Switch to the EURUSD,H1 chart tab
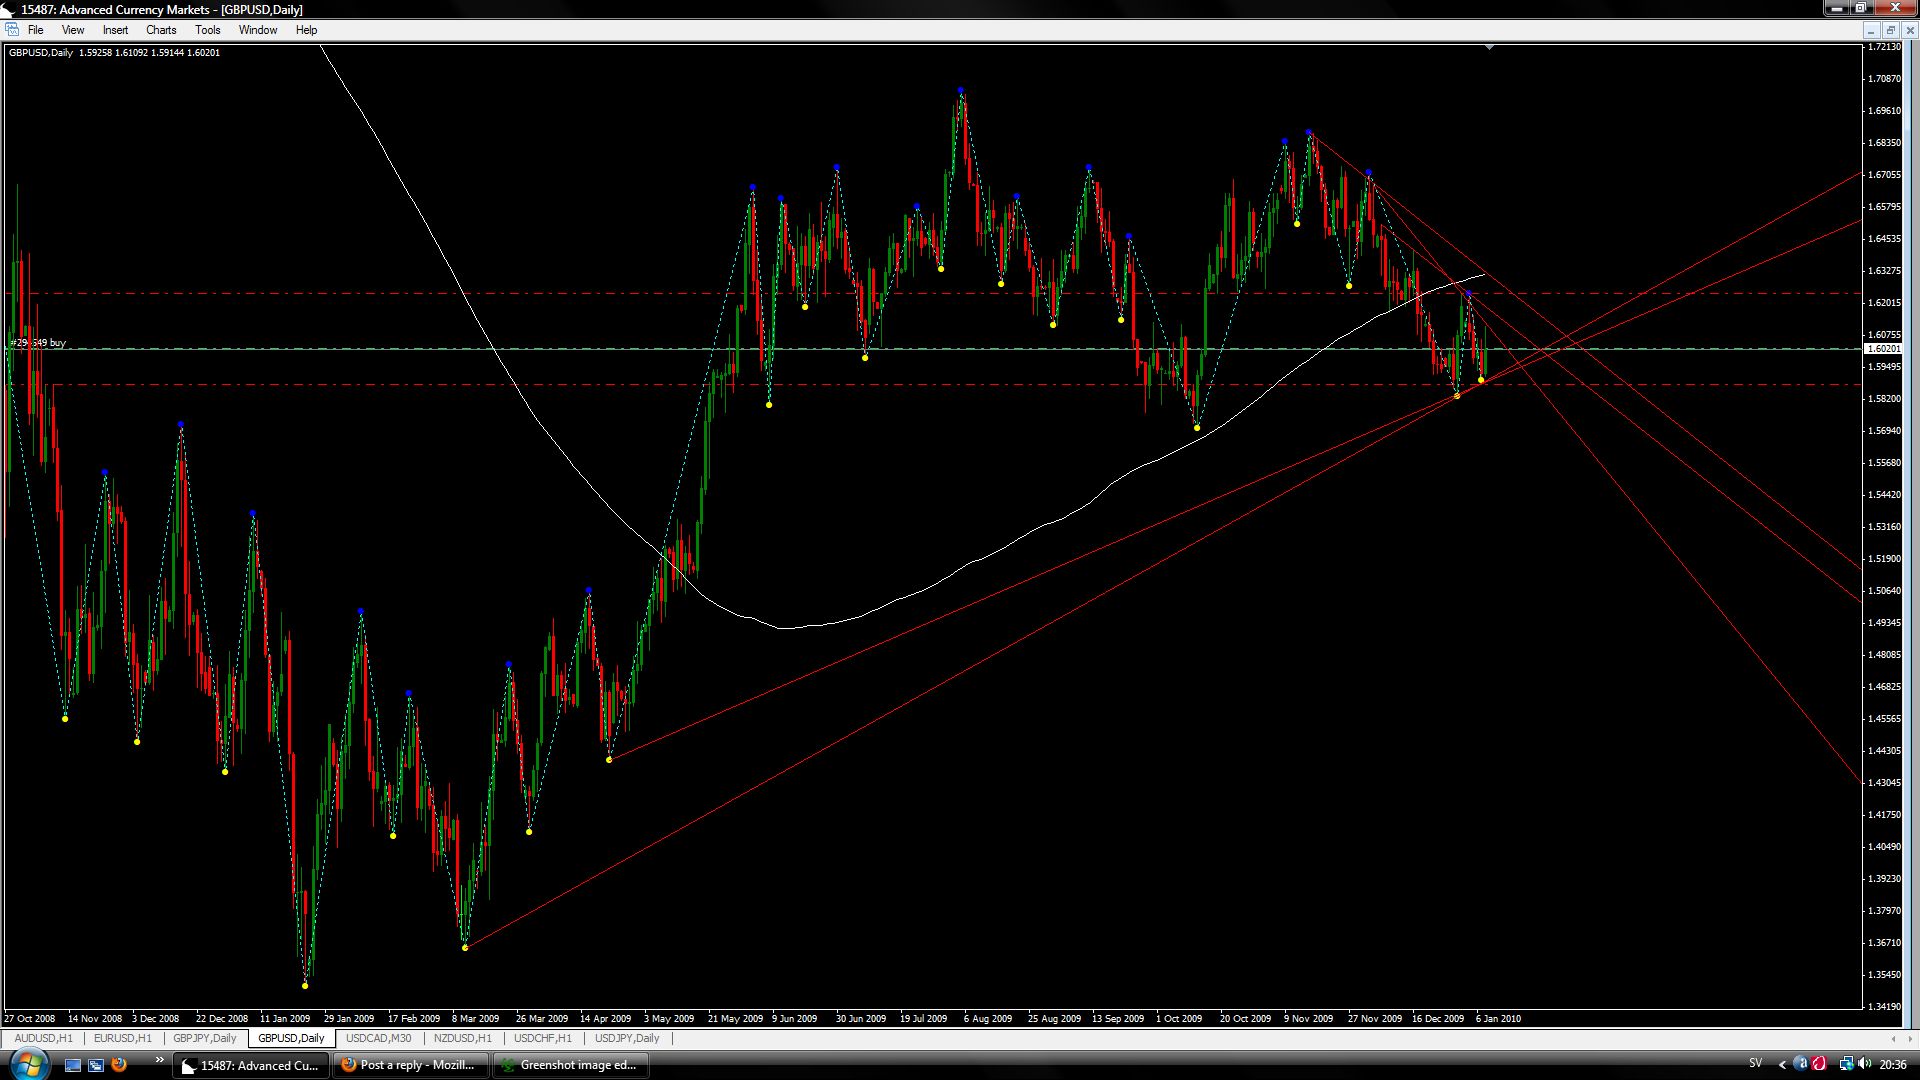The width and height of the screenshot is (1920, 1080). pyautogui.click(x=123, y=1038)
